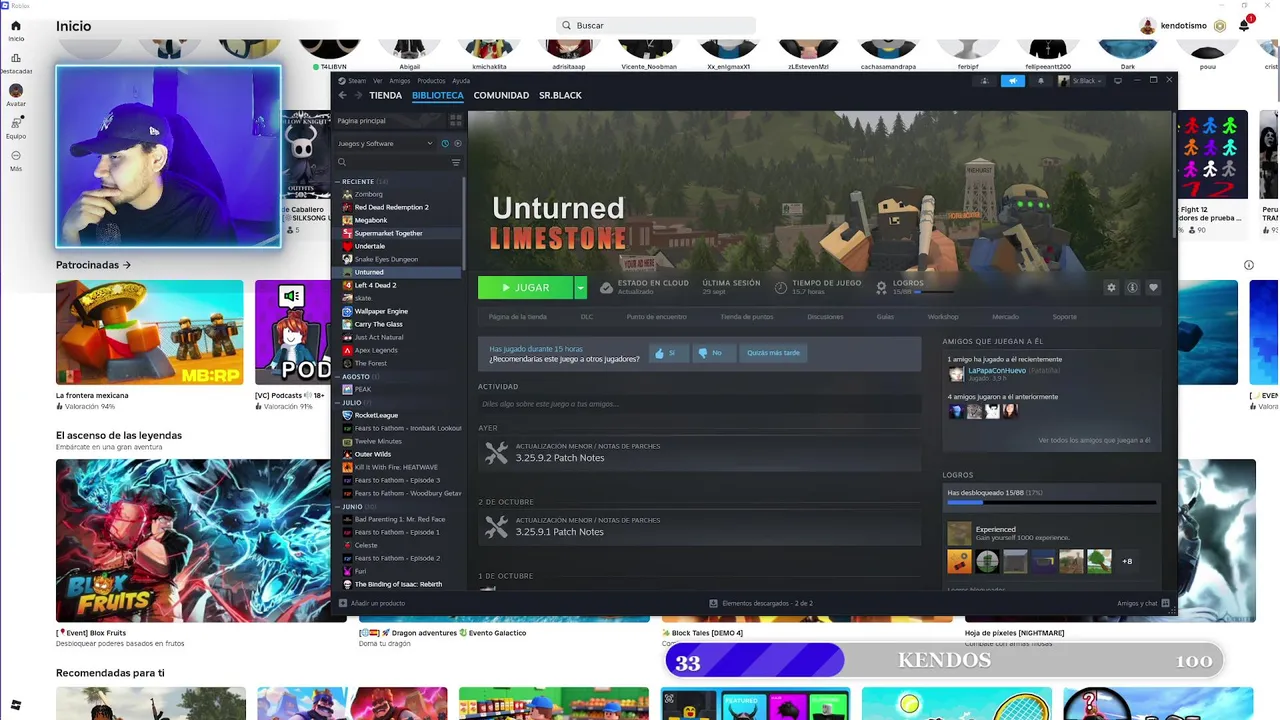1280x720 pixels.
Task: Go forward with Steam's right arrow
Action: tap(357, 95)
